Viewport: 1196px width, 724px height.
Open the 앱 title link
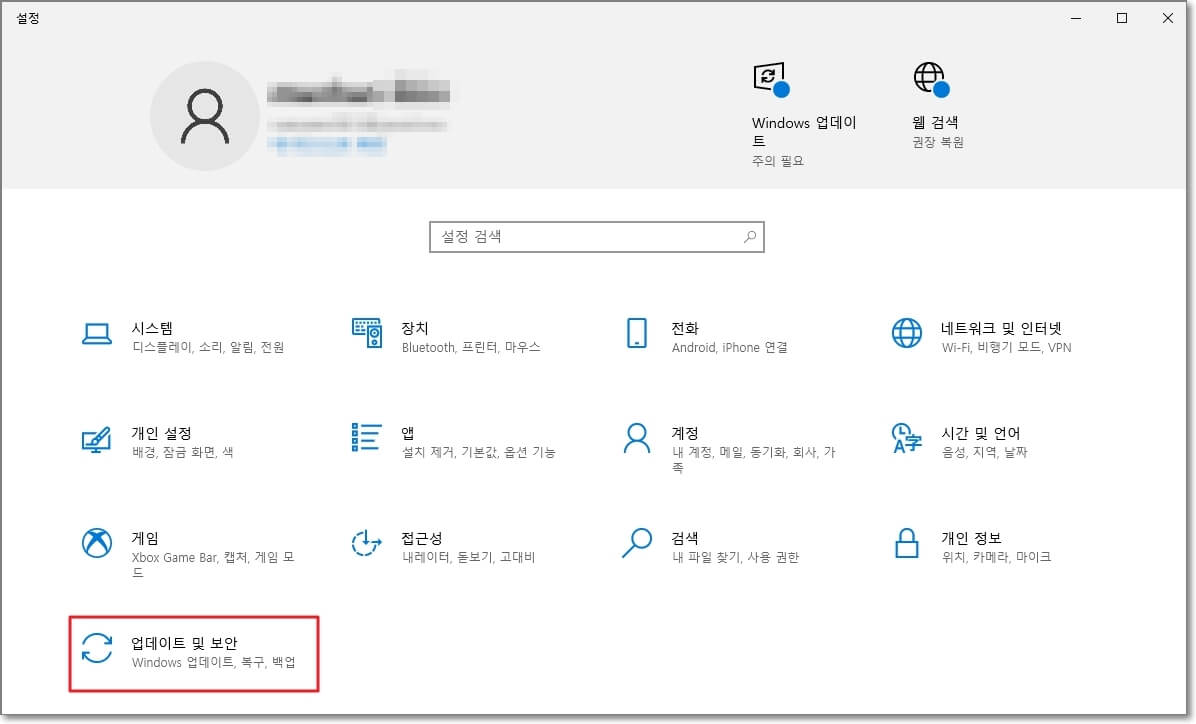coord(408,433)
